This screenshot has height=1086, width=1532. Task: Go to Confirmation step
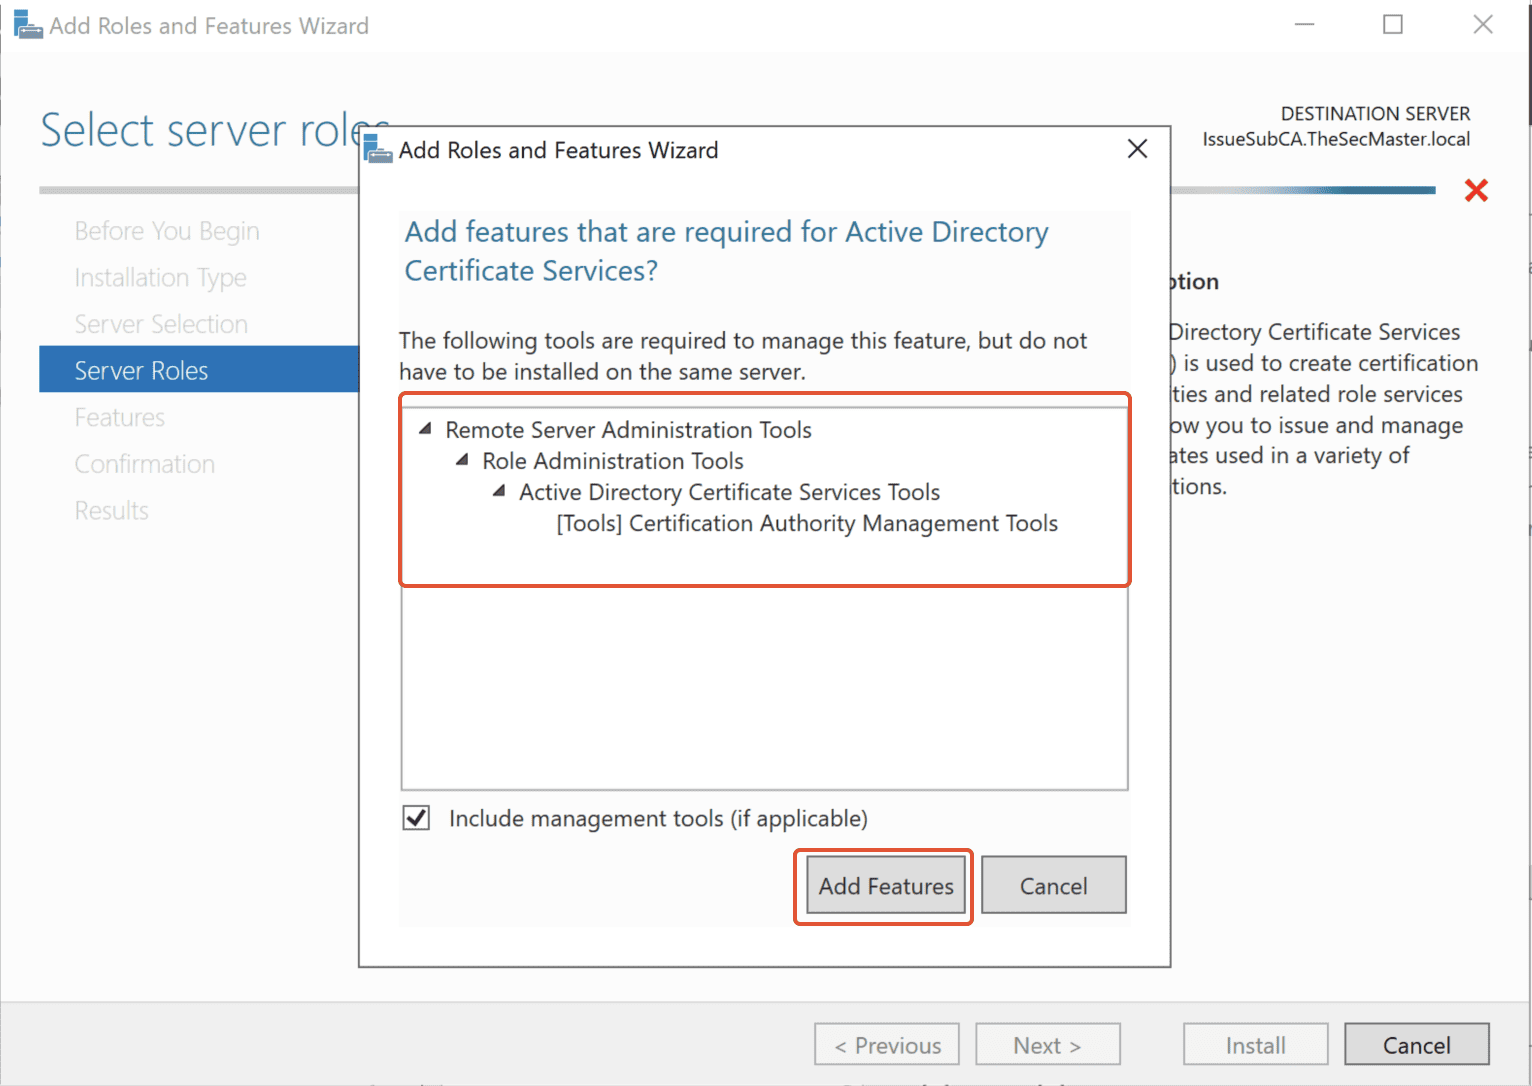coord(145,464)
